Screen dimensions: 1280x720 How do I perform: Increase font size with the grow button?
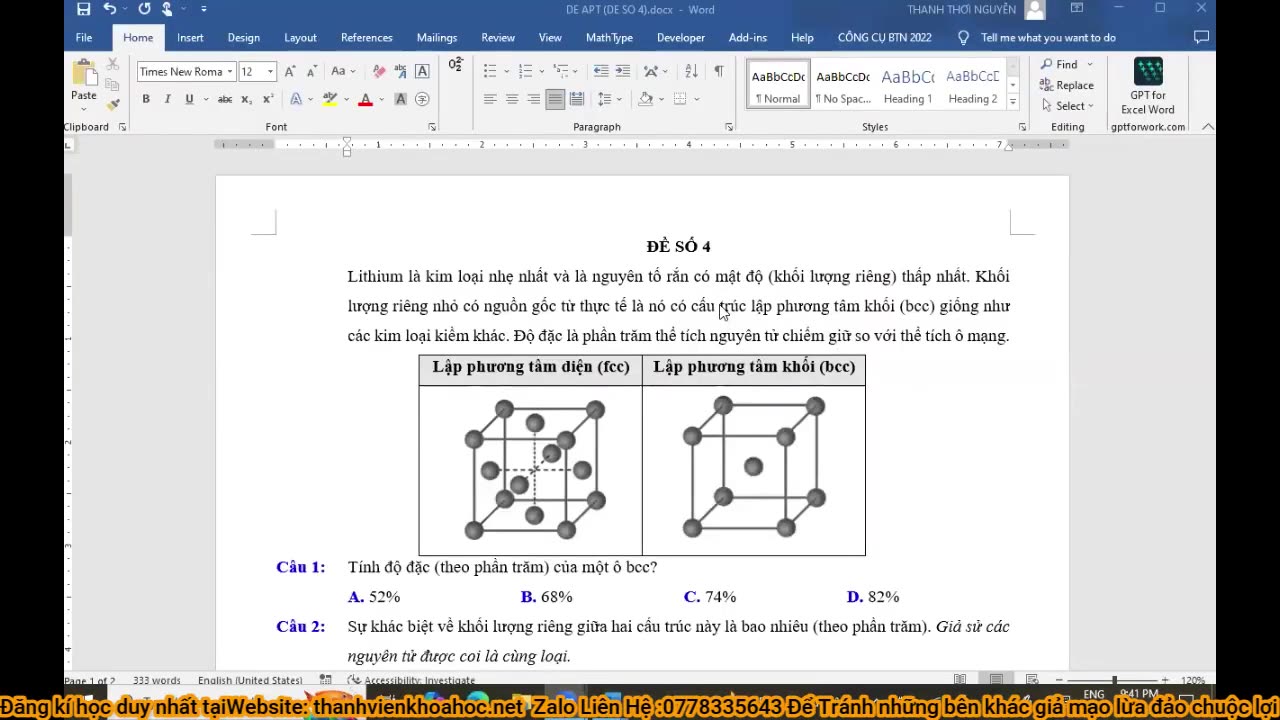point(290,71)
